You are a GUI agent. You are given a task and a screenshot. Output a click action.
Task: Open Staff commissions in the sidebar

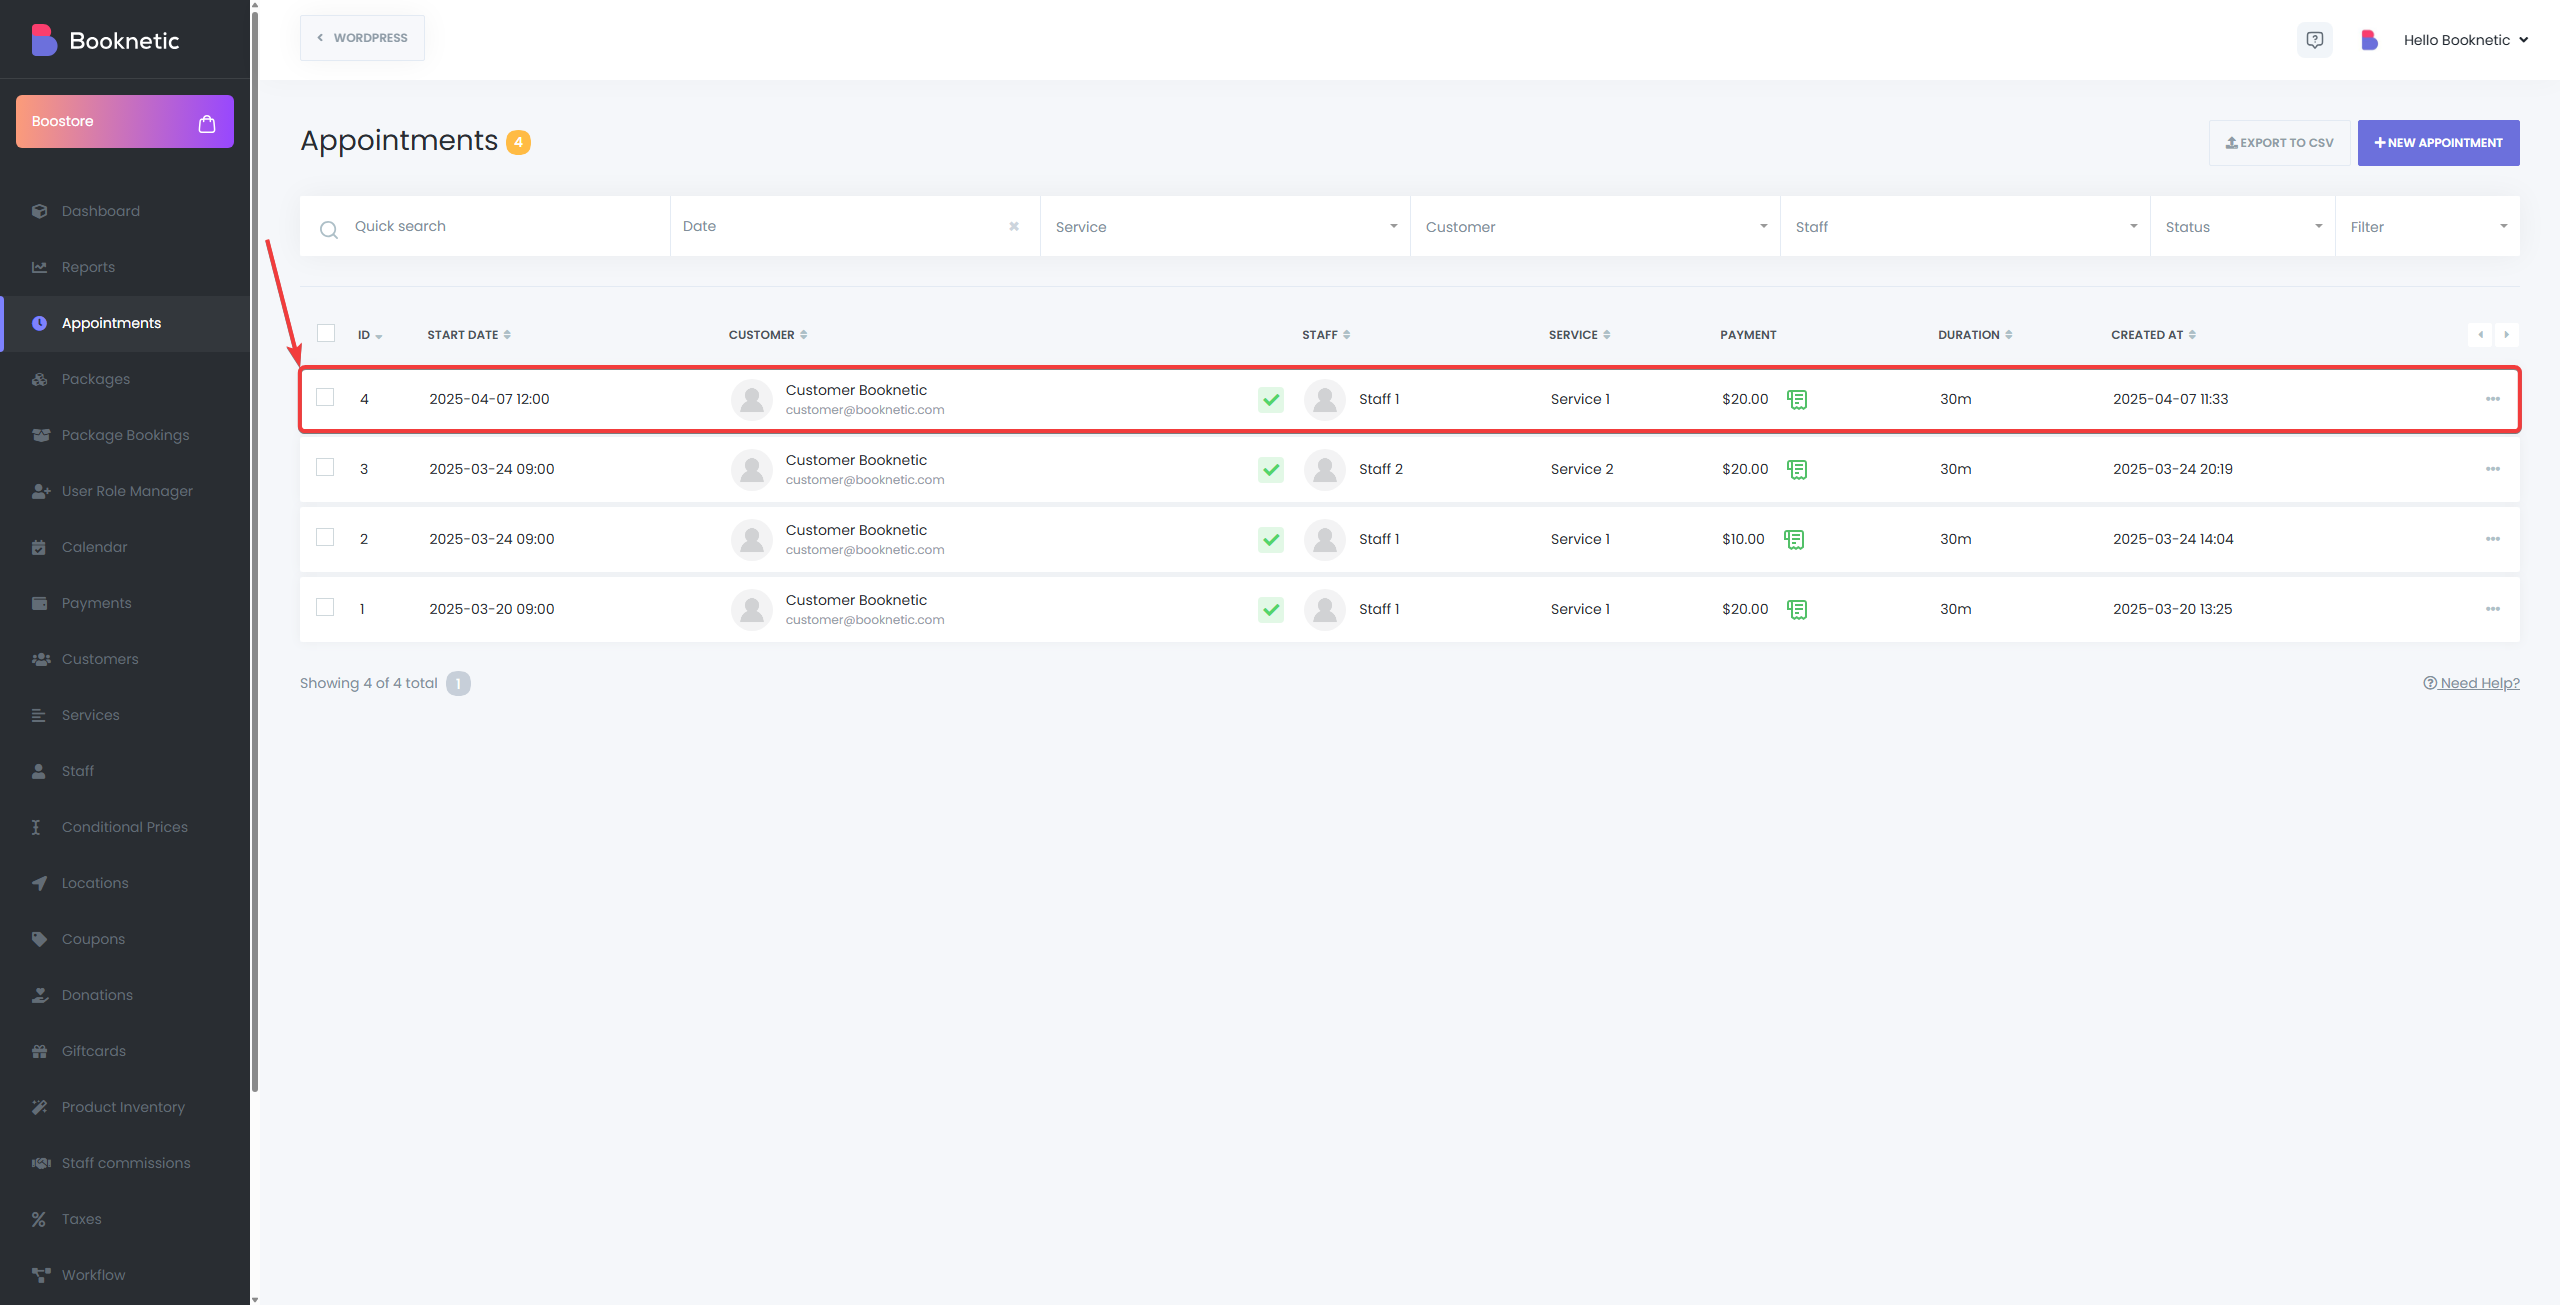[x=125, y=1163]
